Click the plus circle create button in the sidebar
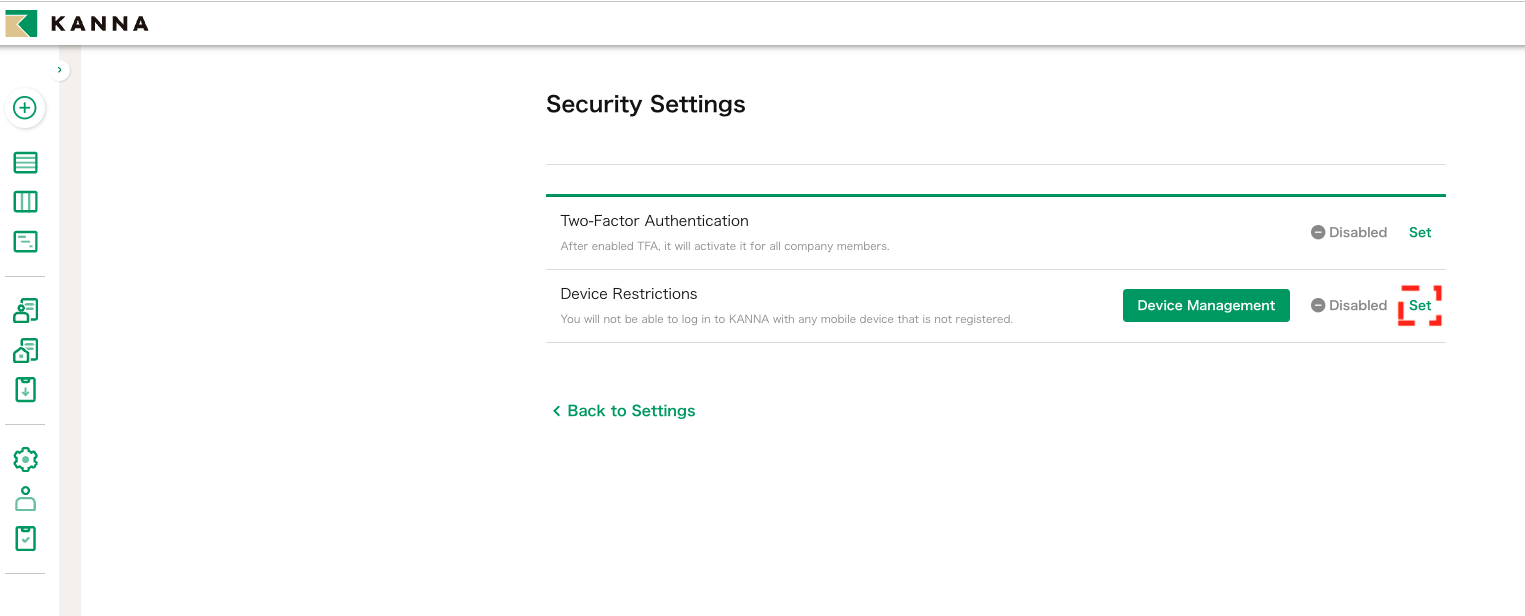The width and height of the screenshot is (1525, 616). (25, 108)
